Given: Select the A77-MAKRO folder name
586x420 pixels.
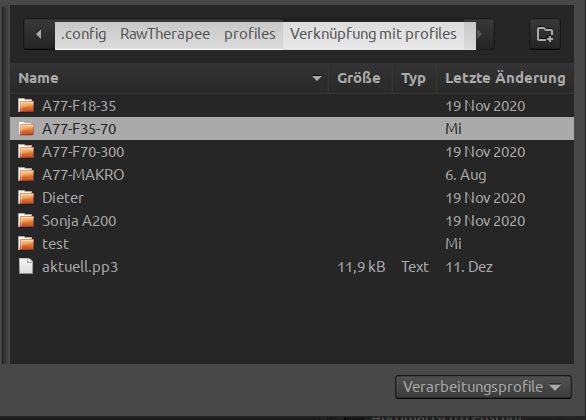Looking at the screenshot, I should (x=83, y=175).
